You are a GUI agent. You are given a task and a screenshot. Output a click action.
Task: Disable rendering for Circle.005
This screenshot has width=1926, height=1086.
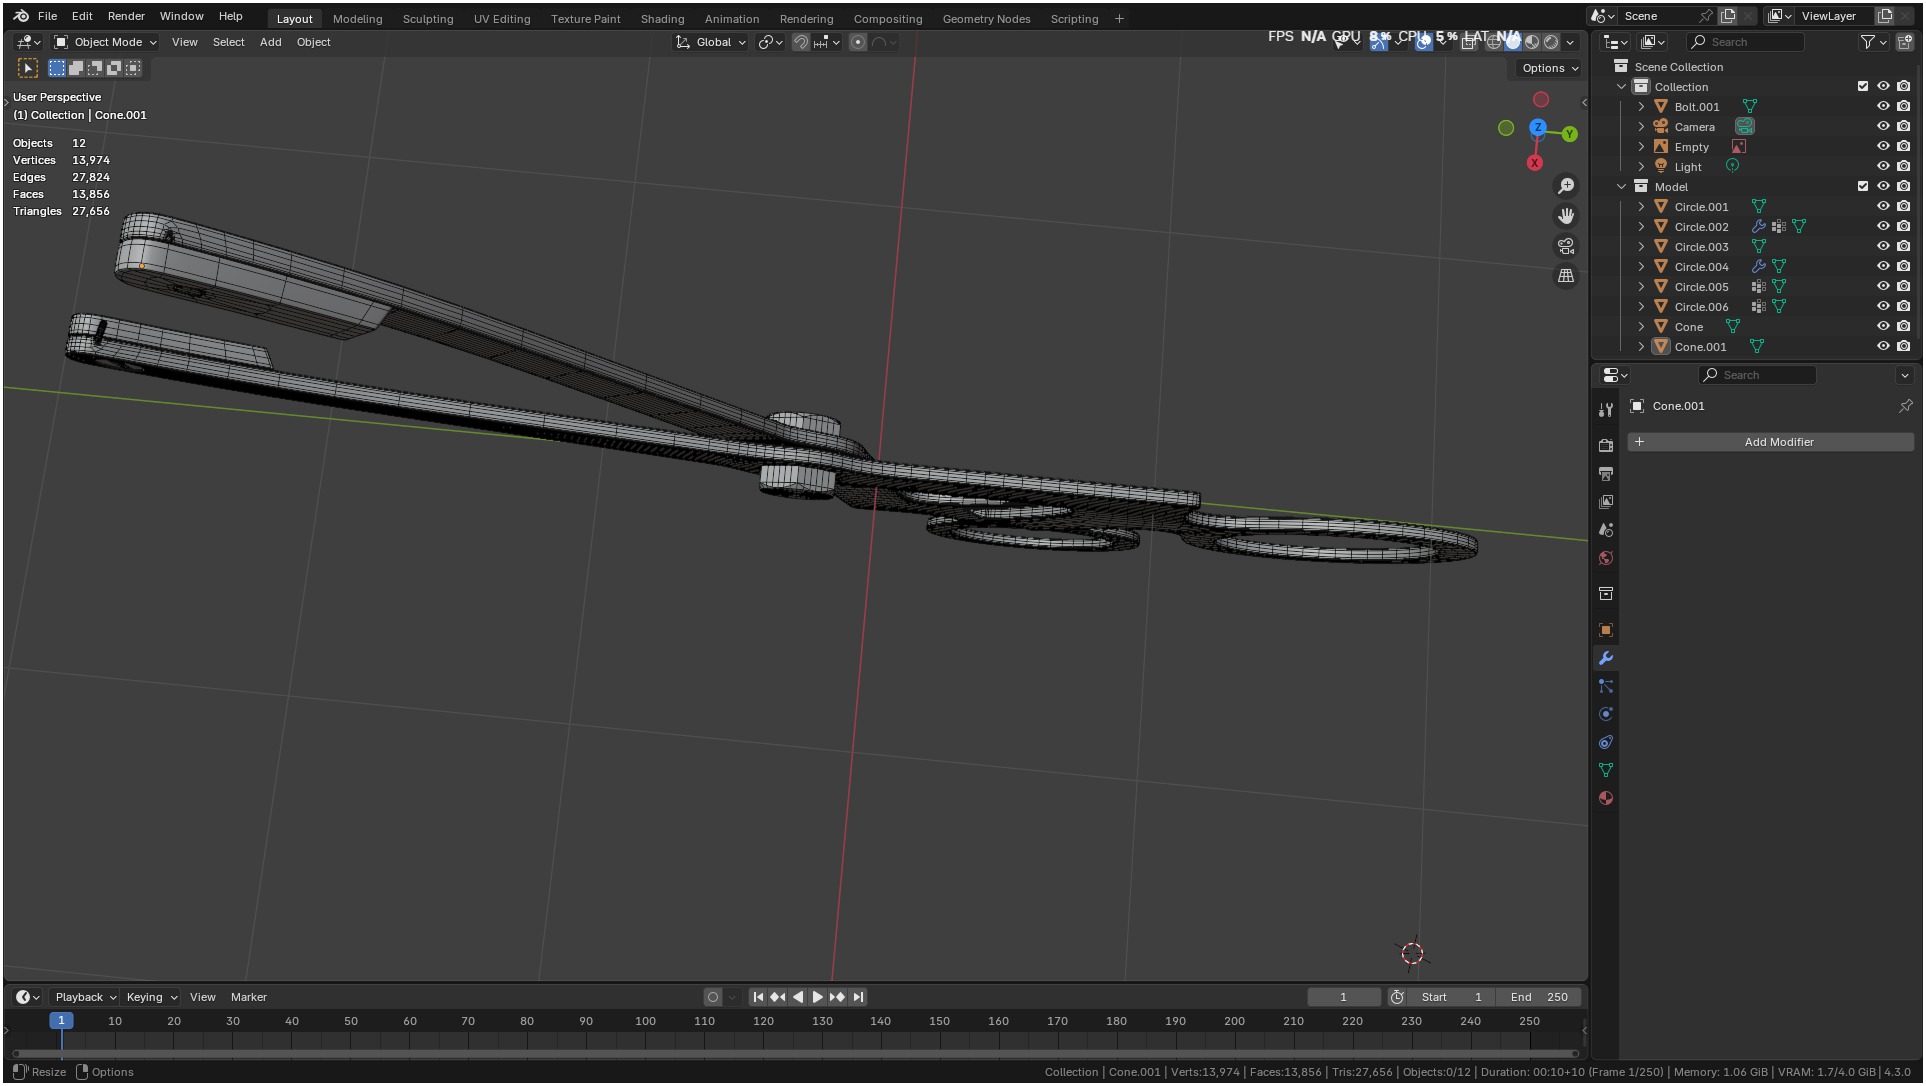click(x=1904, y=287)
